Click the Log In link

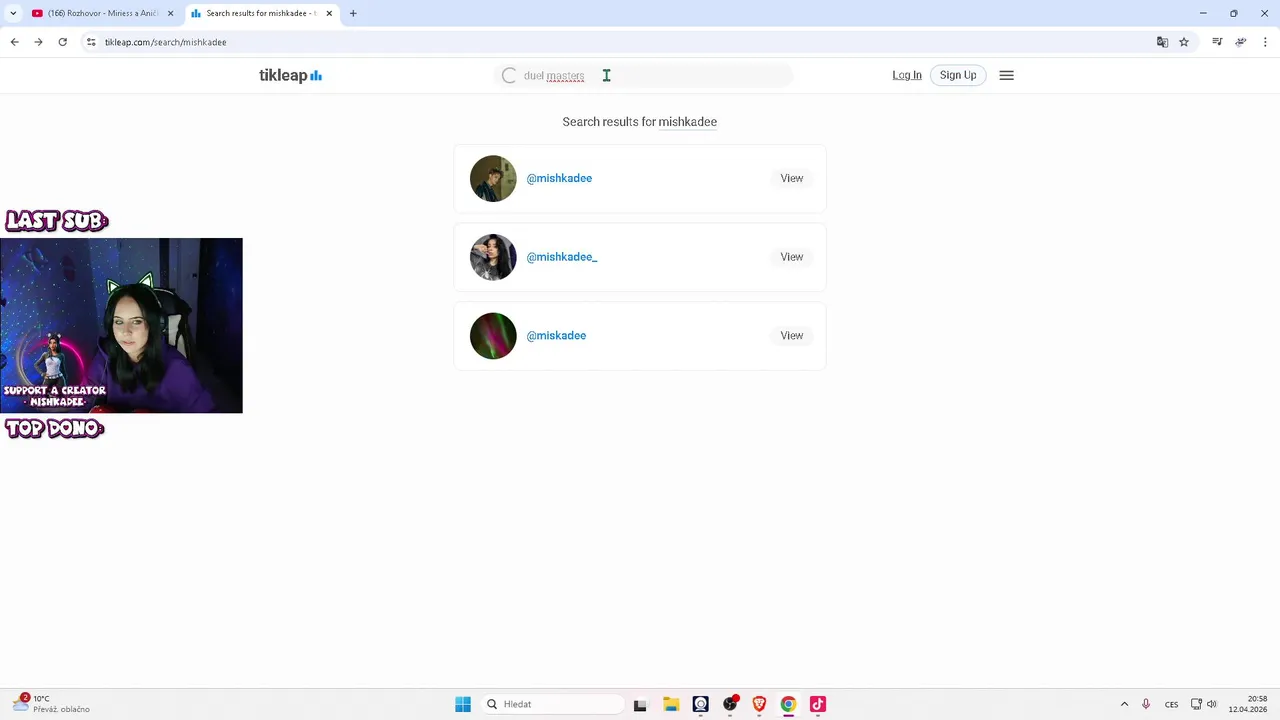pos(907,75)
